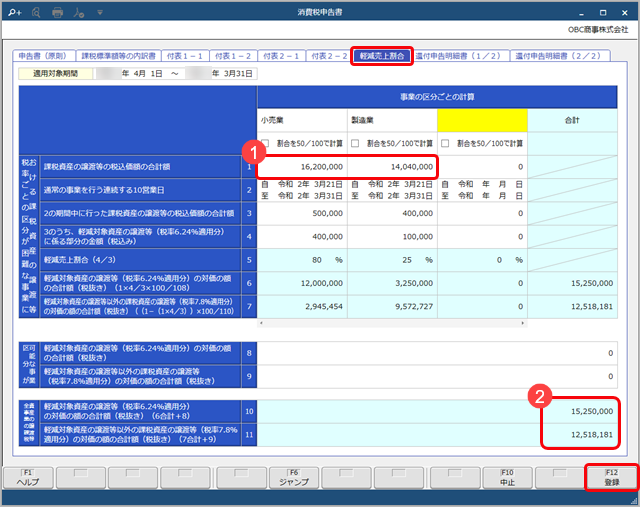Click the 80 % ratio cell
640x507 pixels.
point(302,260)
